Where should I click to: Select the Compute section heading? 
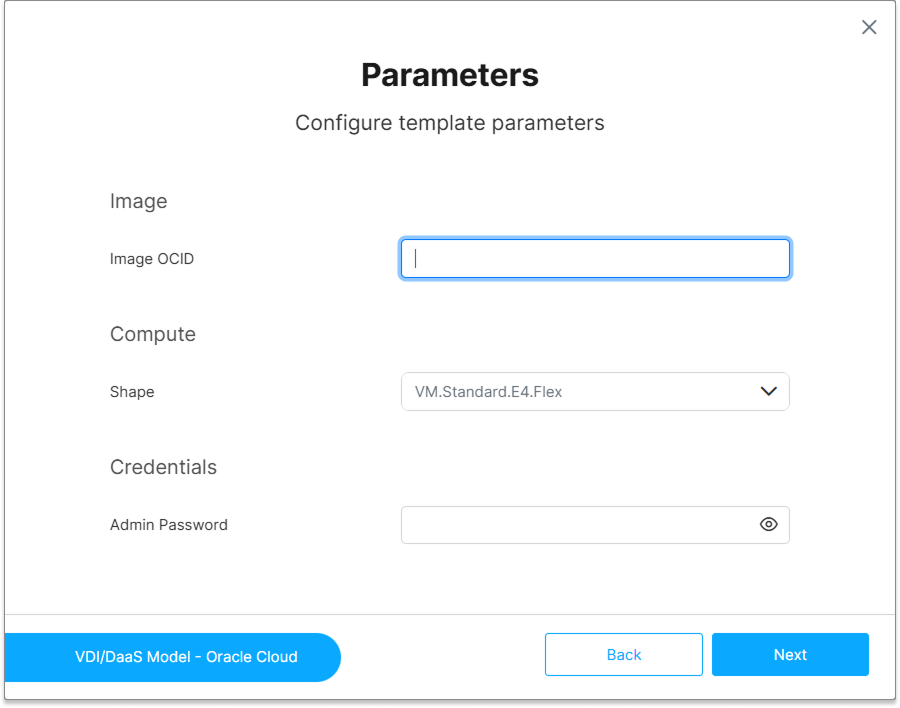click(x=153, y=334)
